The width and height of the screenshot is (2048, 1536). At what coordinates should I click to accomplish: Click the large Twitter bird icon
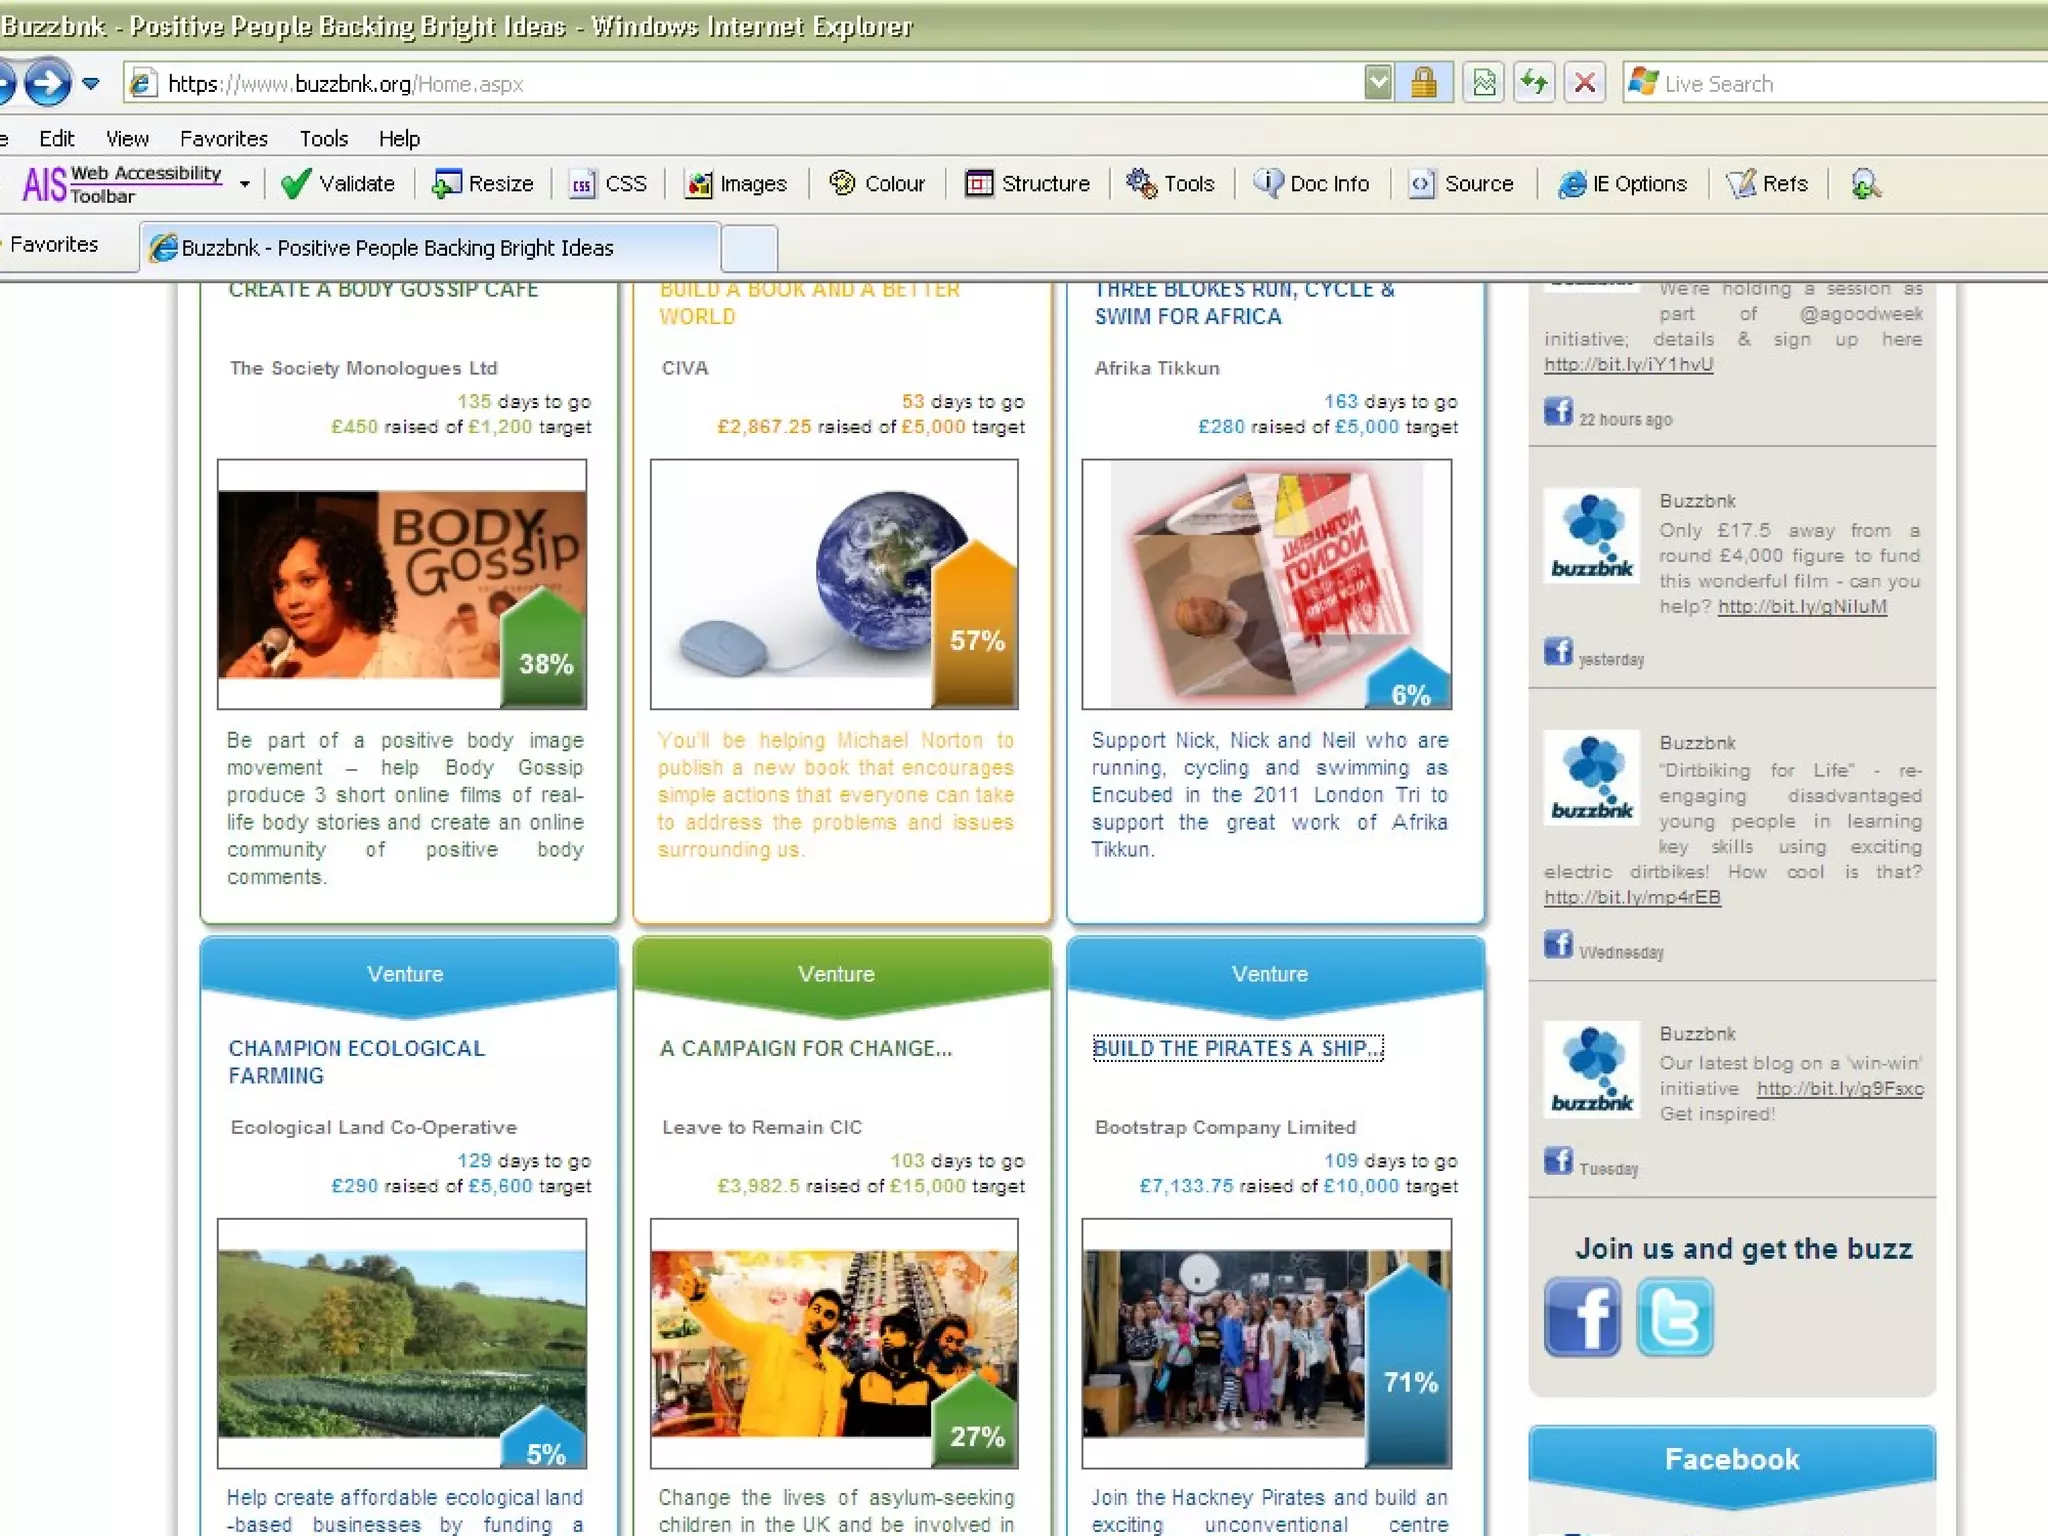(1675, 1317)
